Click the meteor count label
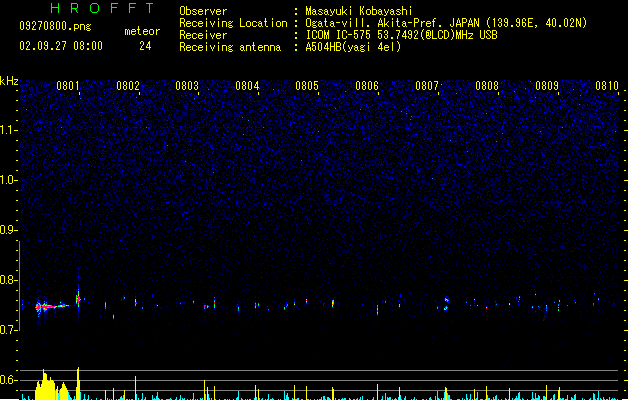Screen dimensions: 629x400 [x=142, y=31]
